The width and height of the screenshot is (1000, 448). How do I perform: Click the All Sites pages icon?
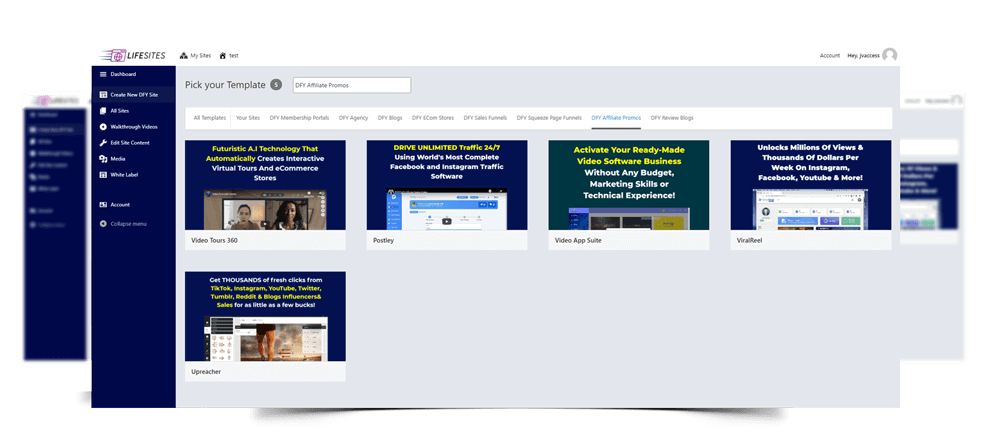103,110
